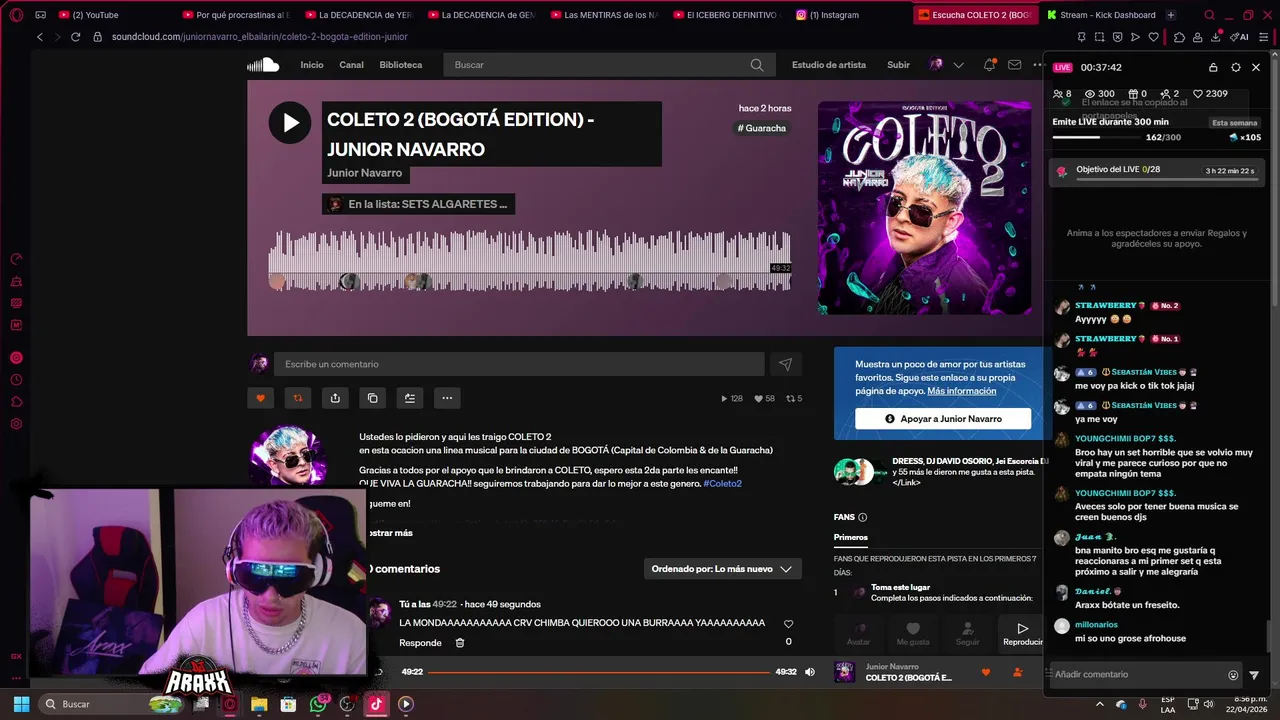Open the Subir upload page

pos(898,65)
